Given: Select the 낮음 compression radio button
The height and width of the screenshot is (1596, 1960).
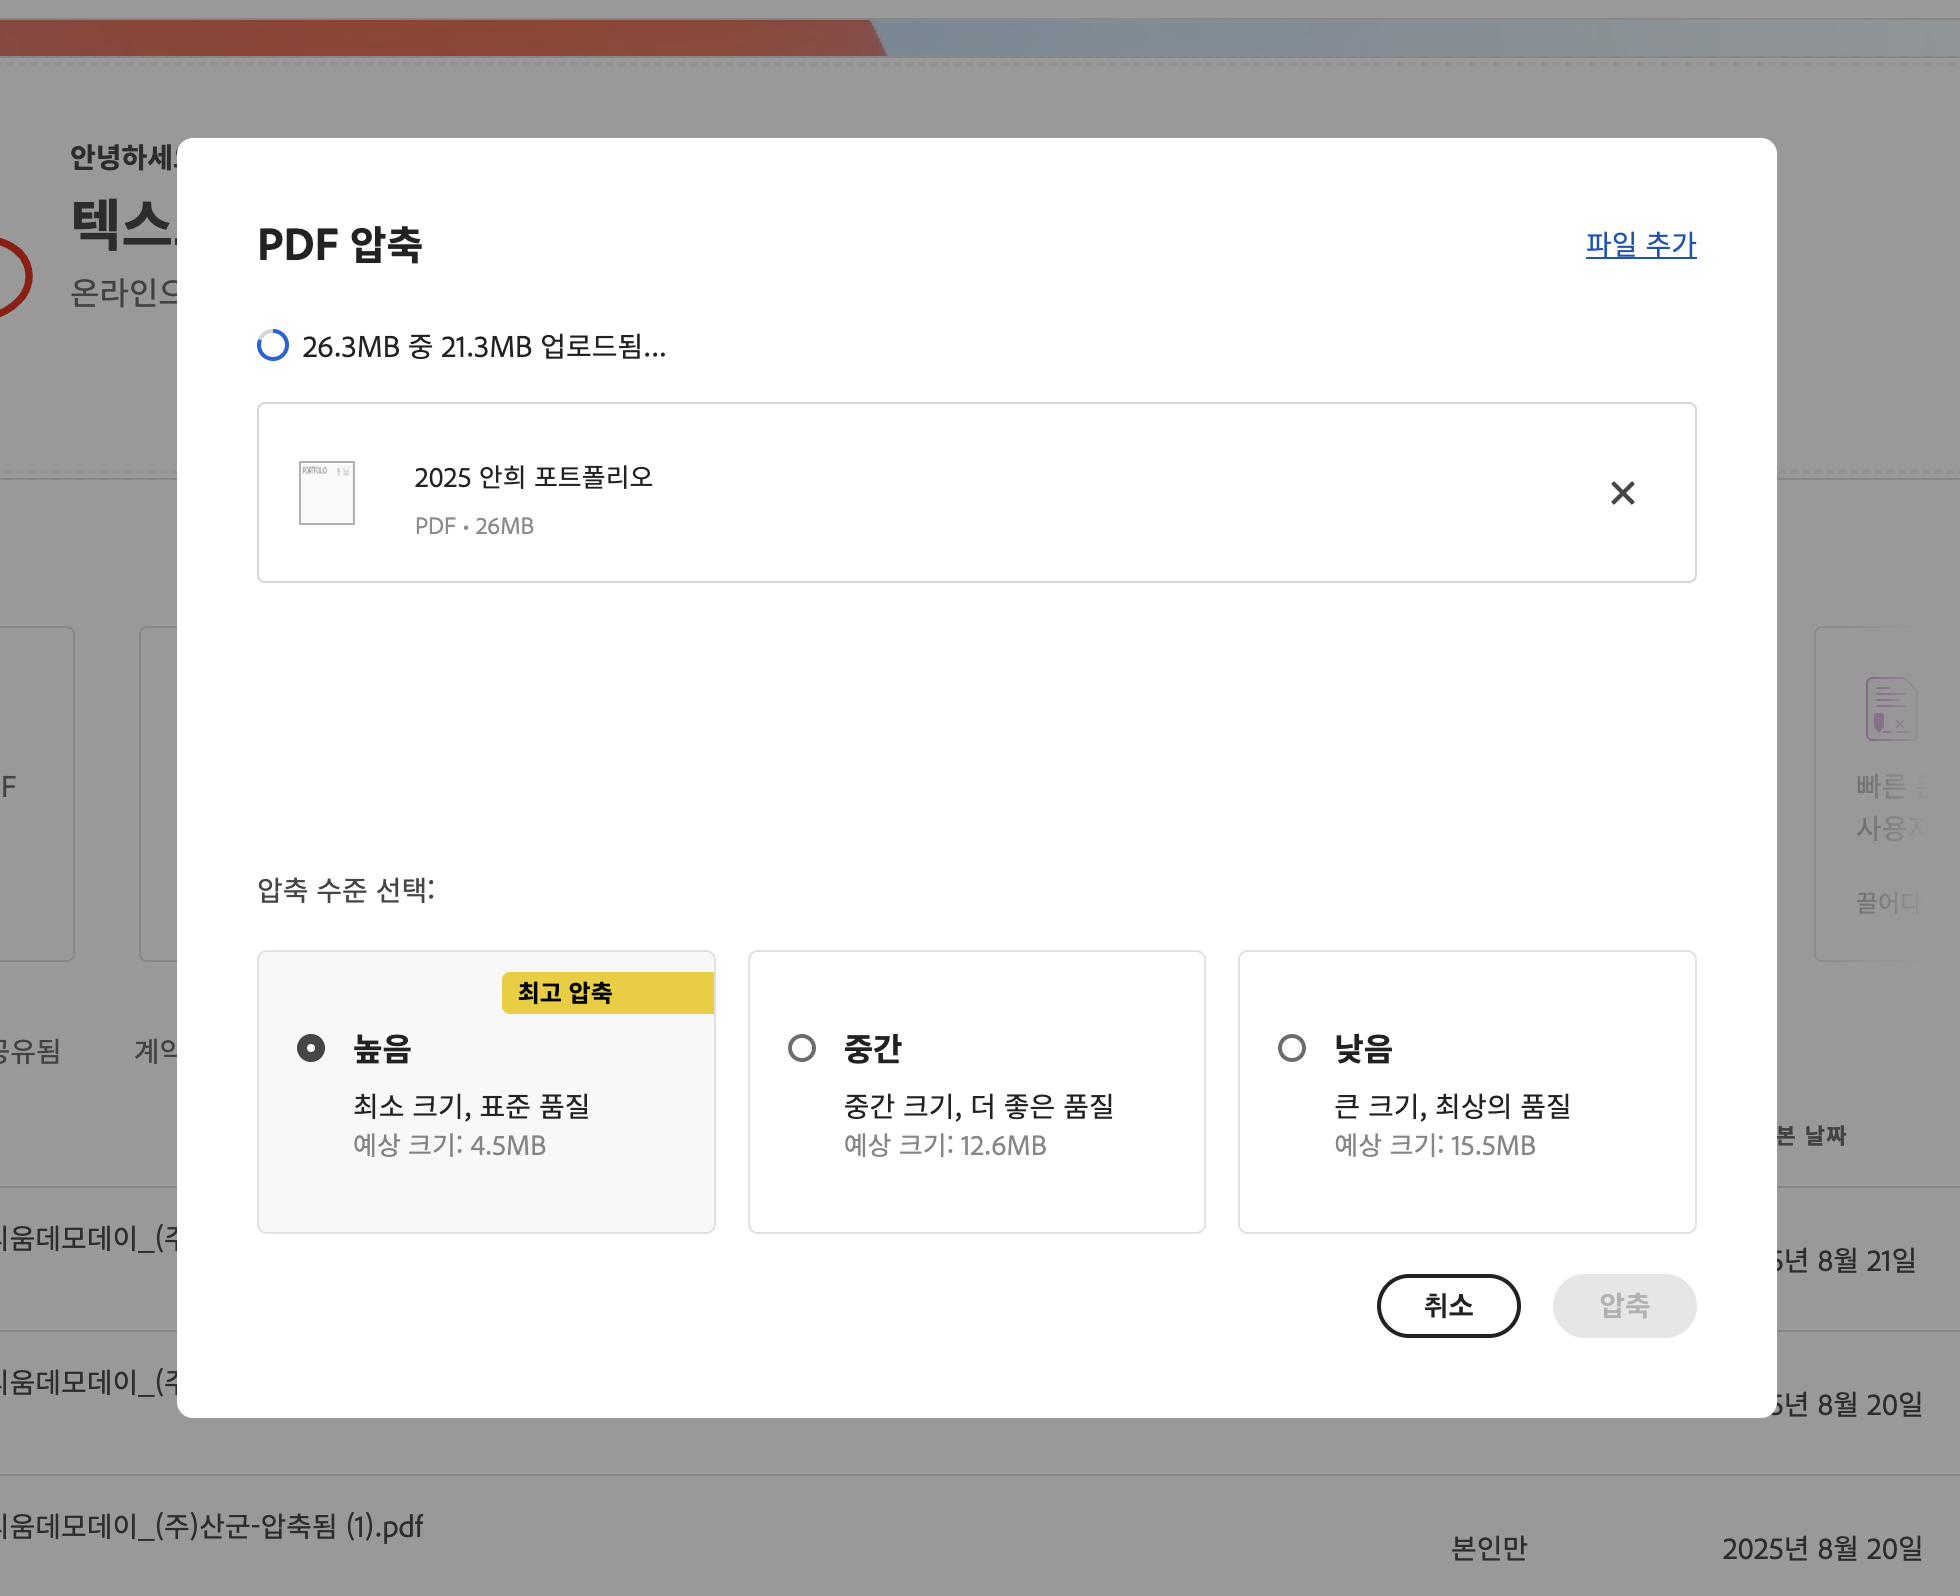Looking at the screenshot, I should coord(1292,1048).
